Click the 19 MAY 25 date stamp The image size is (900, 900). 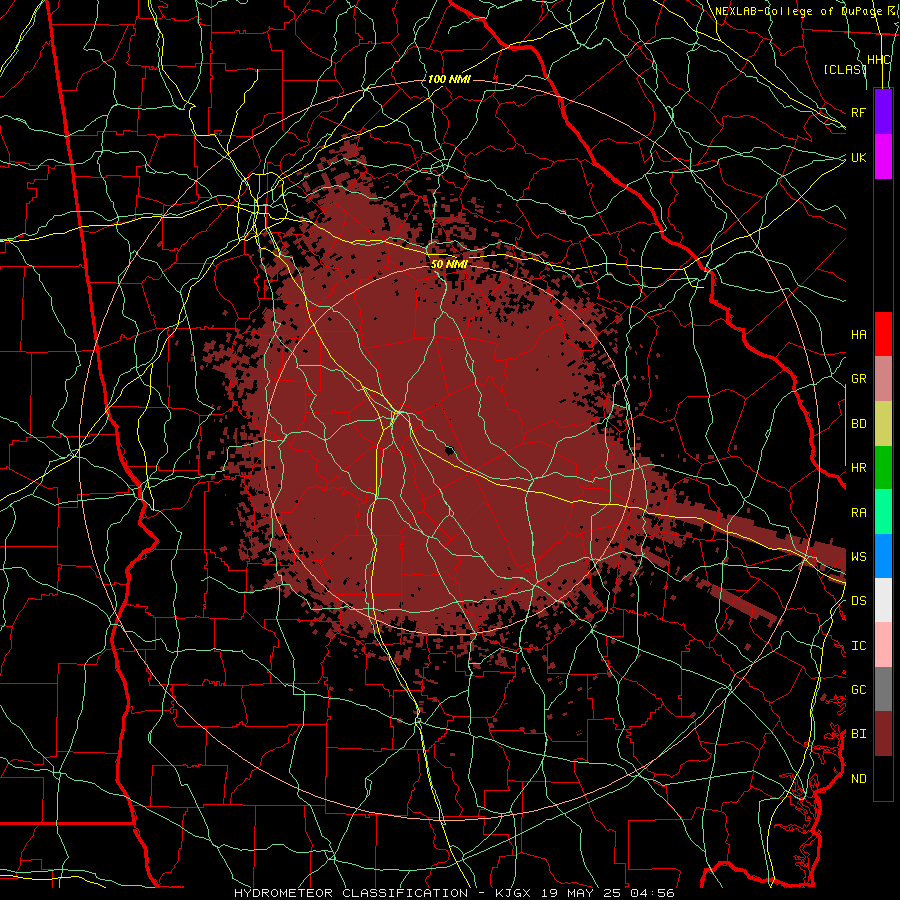582,893
